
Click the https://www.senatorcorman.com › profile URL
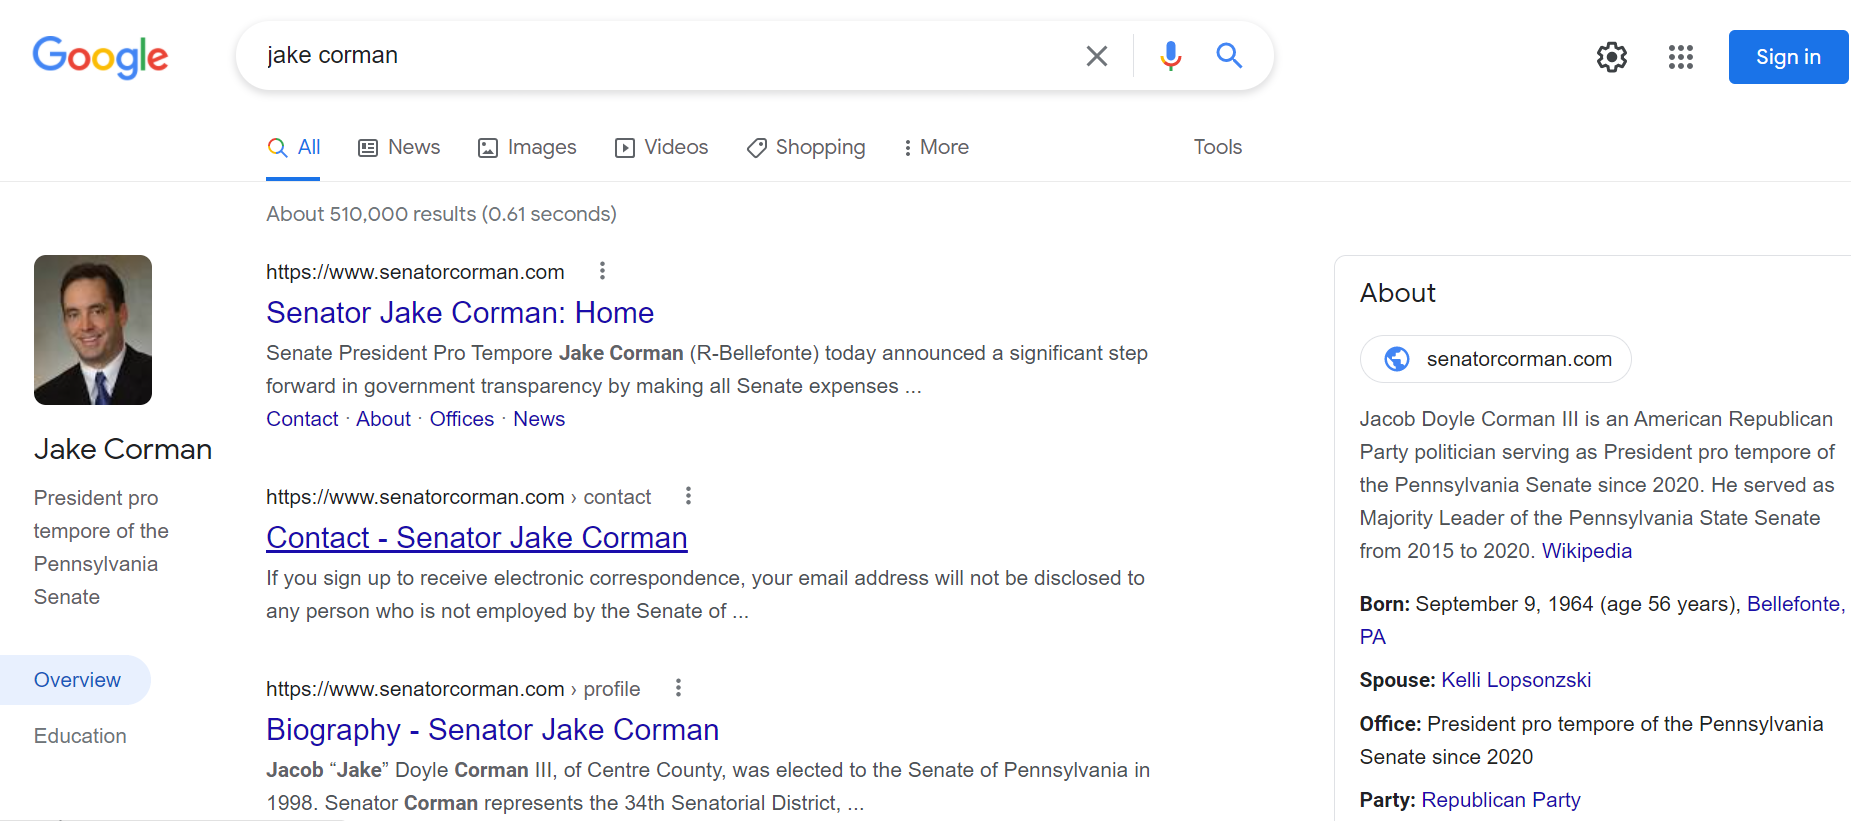[x=453, y=689]
